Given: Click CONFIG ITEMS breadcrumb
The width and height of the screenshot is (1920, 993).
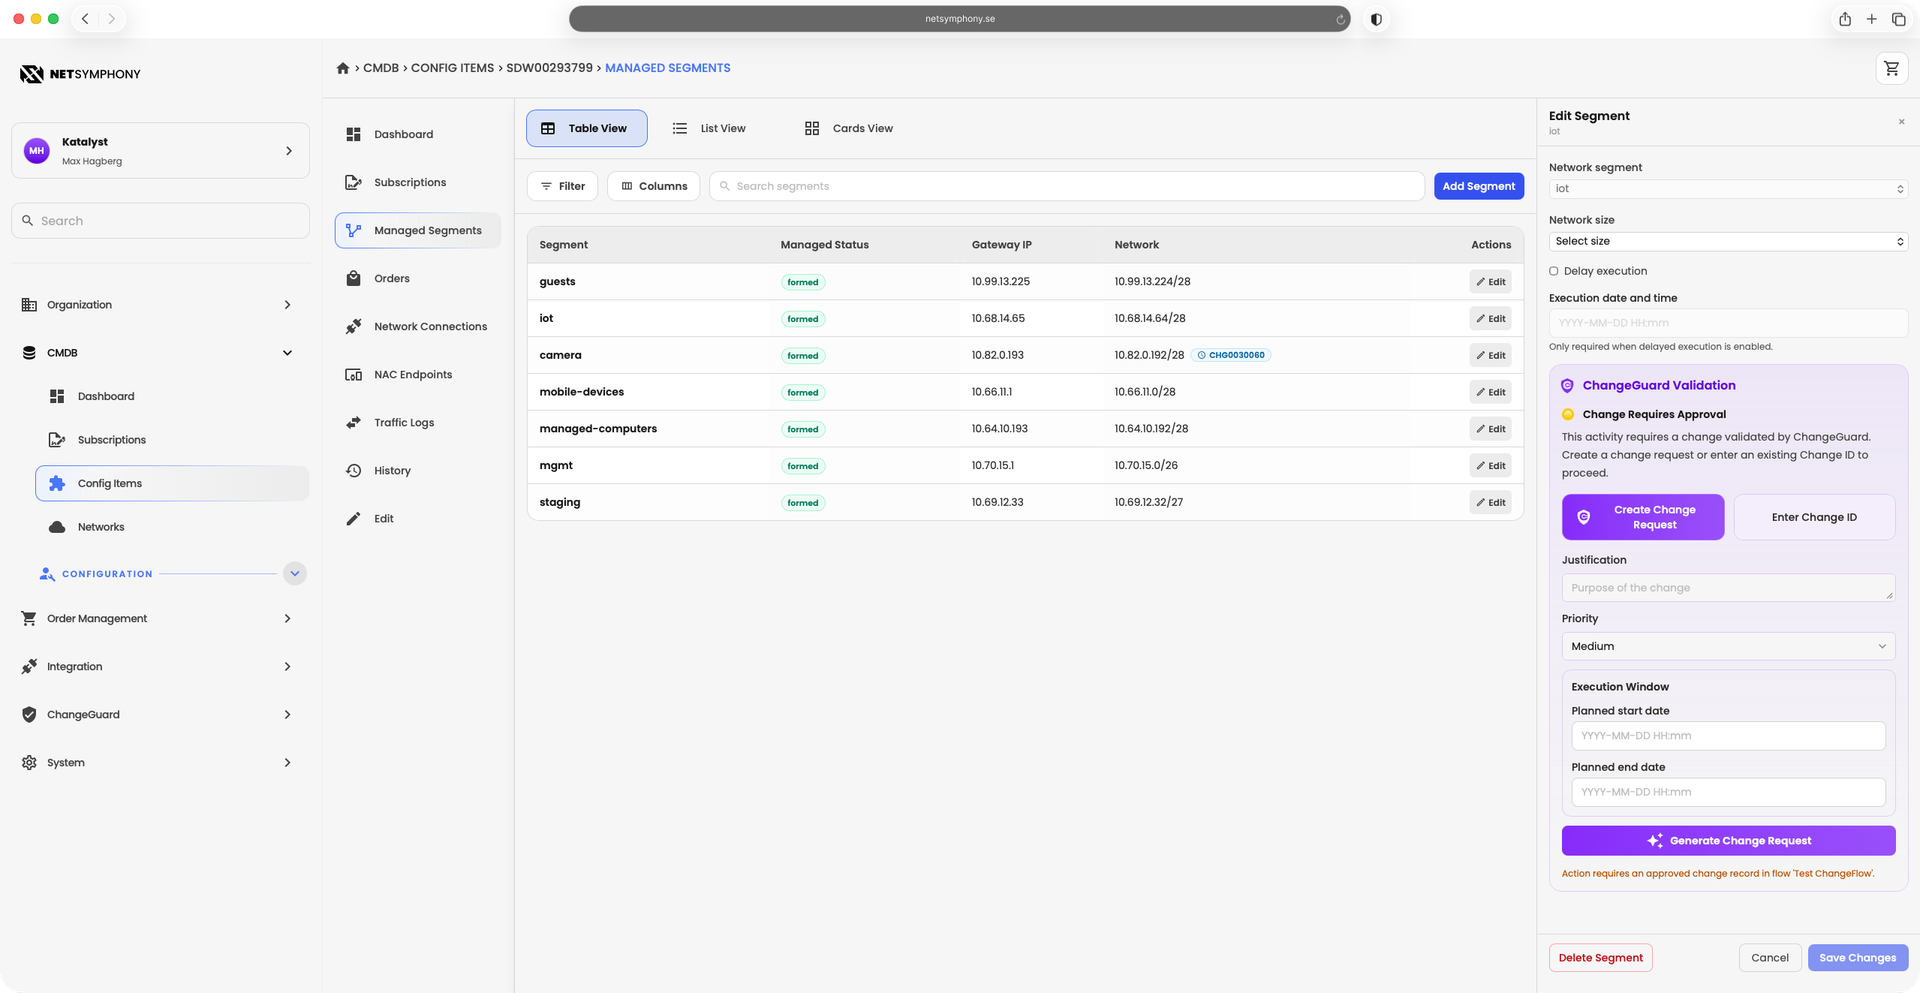Looking at the screenshot, I should (452, 68).
